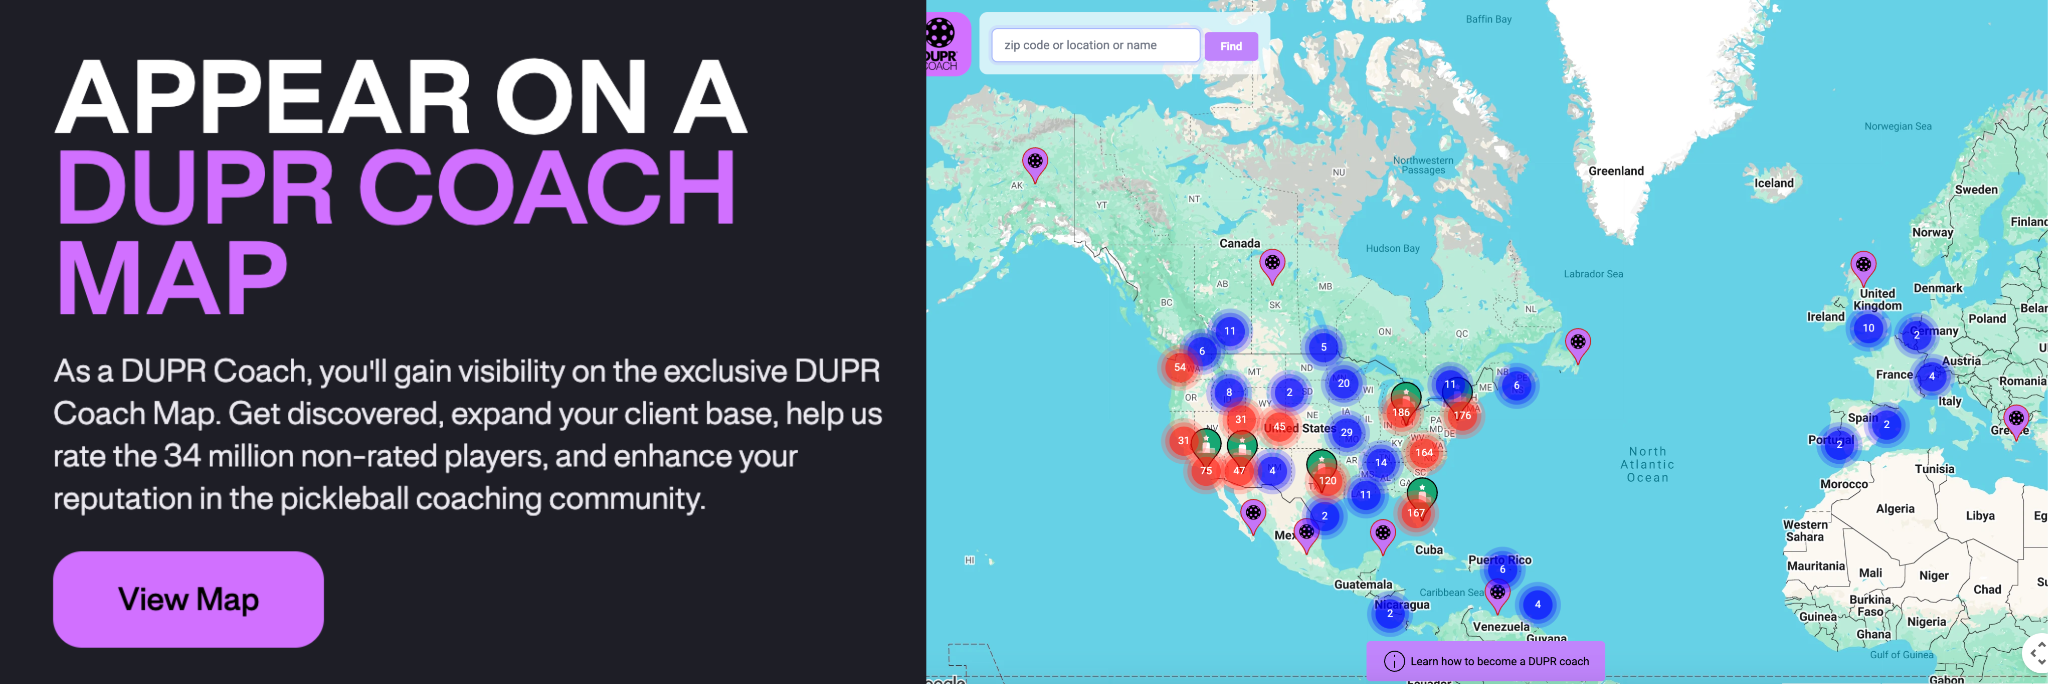The height and width of the screenshot is (684, 2048).
Task: Click the green facility pin above 167
Action: click(1422, 491)
